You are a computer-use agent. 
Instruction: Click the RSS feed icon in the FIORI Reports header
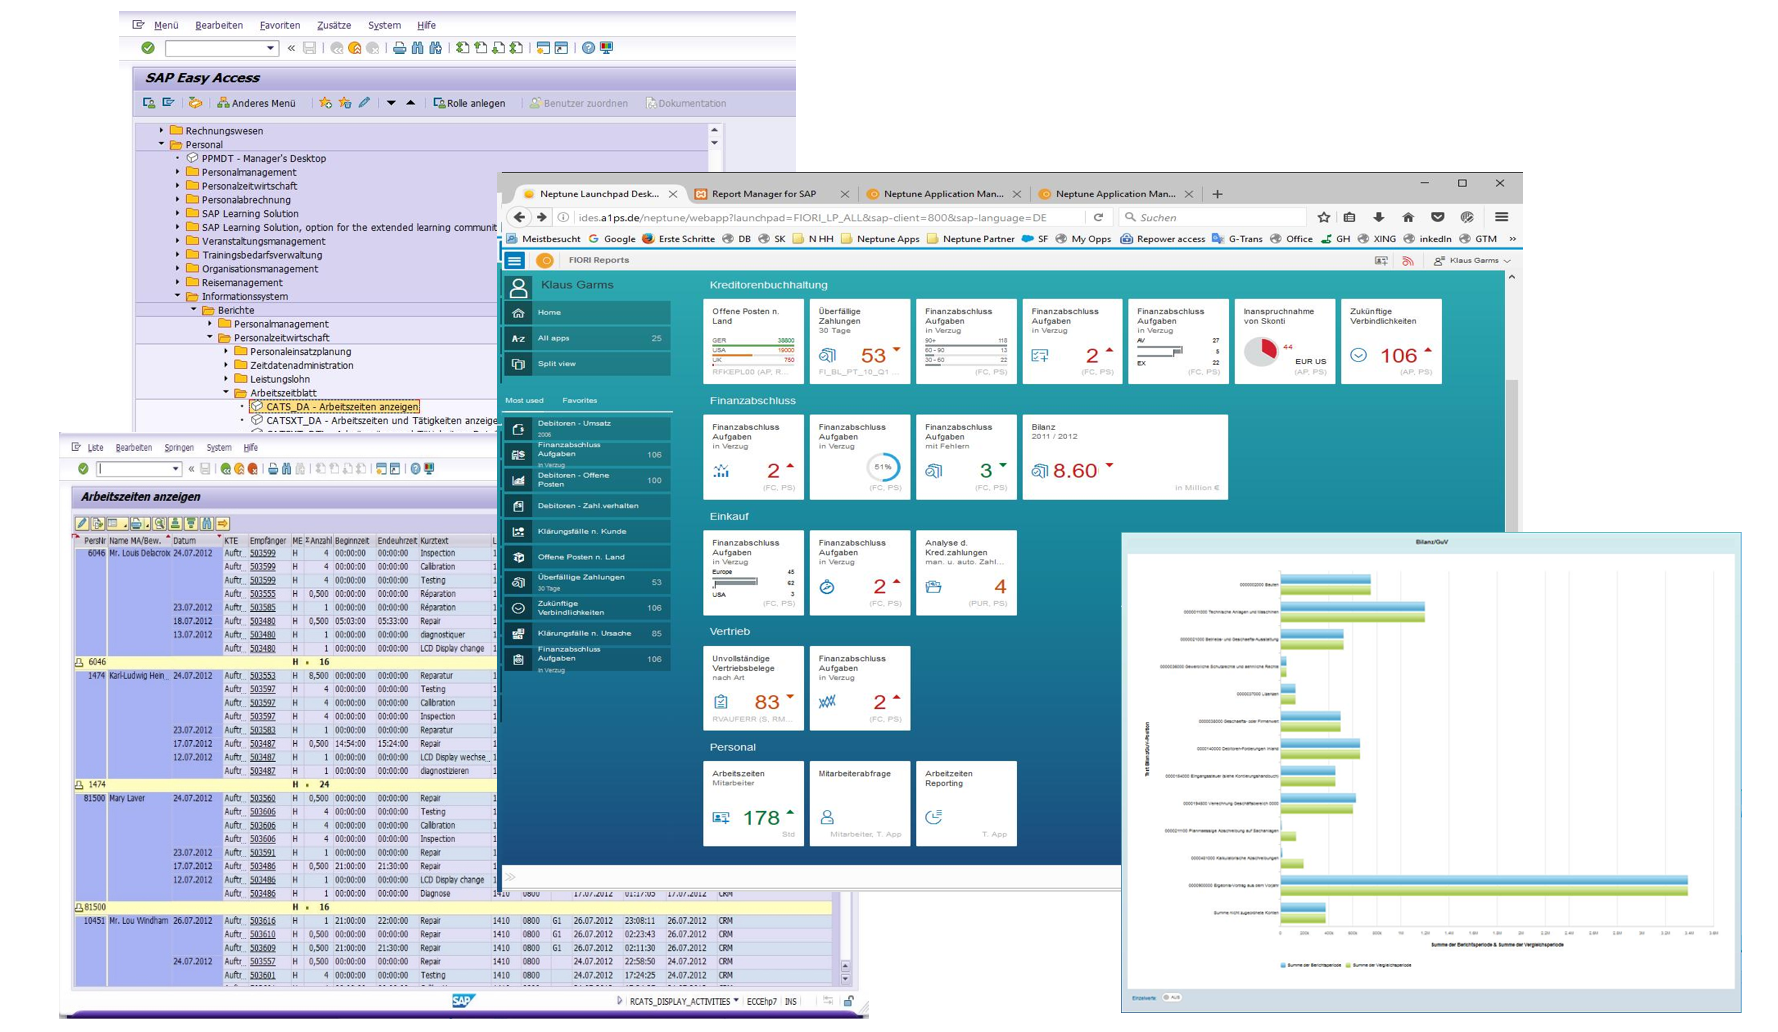[1408, 261]
